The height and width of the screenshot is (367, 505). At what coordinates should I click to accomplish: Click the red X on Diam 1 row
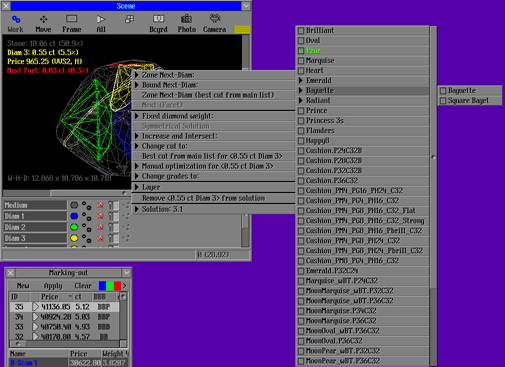coord(100,216)
